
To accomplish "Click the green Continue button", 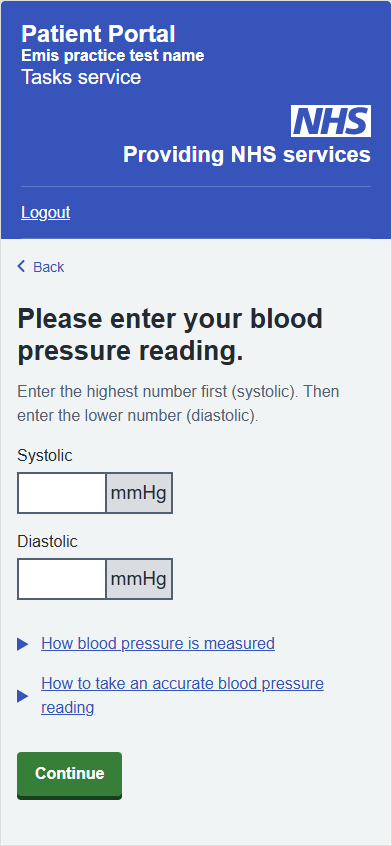I will point(70,775).
